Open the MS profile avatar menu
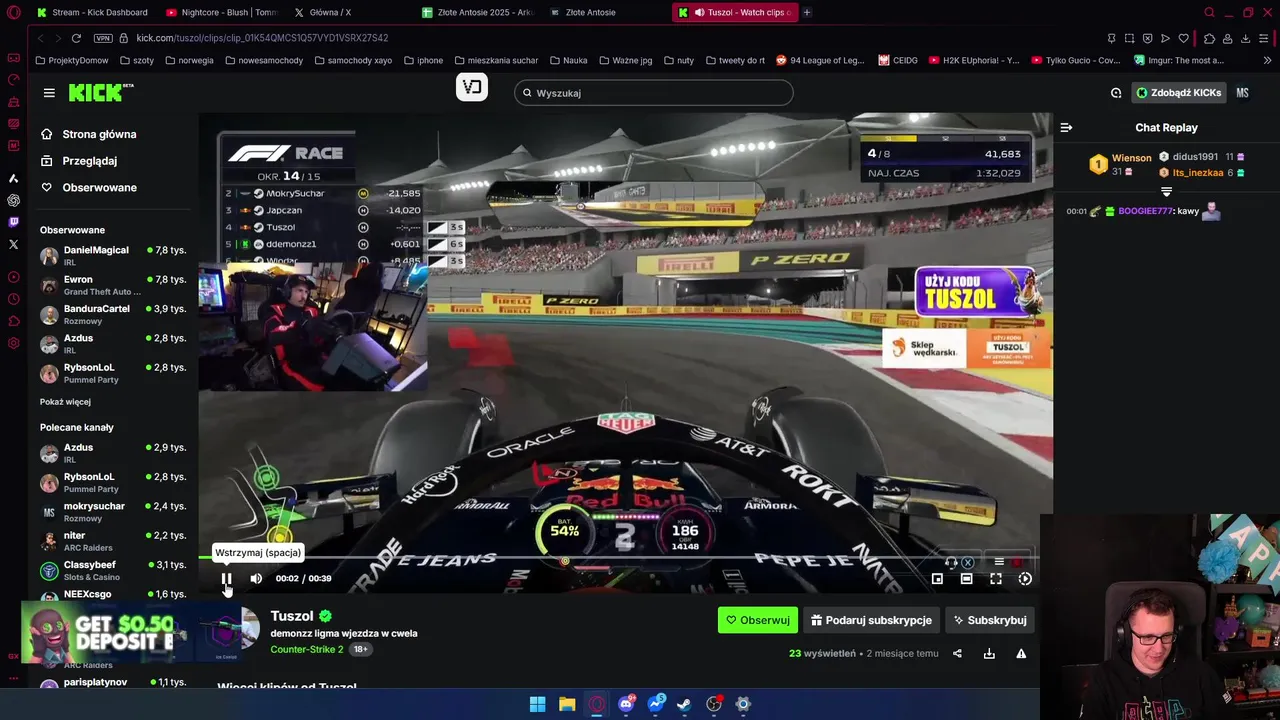The height and width of the screenshot is (720, 1280). point(1242,93)
